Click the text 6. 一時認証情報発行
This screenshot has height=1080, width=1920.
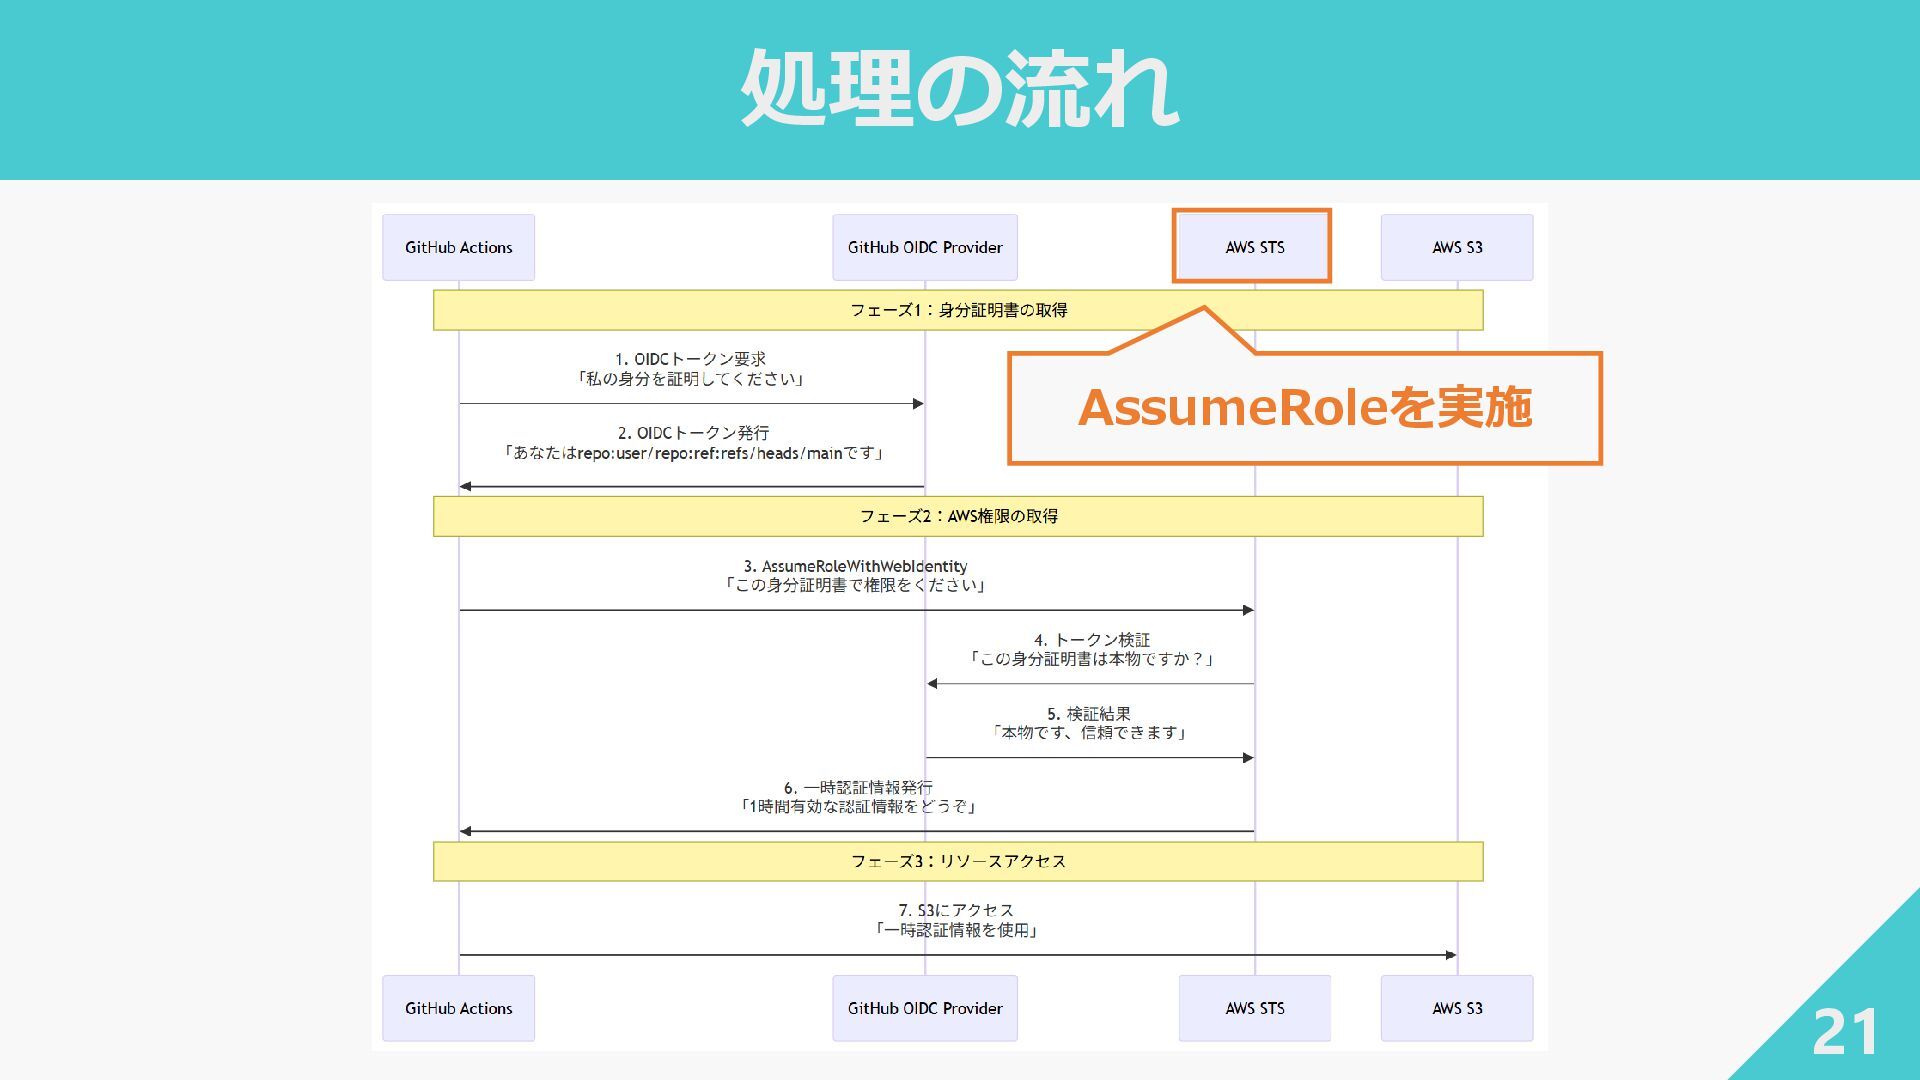click(x=858, y=788)
